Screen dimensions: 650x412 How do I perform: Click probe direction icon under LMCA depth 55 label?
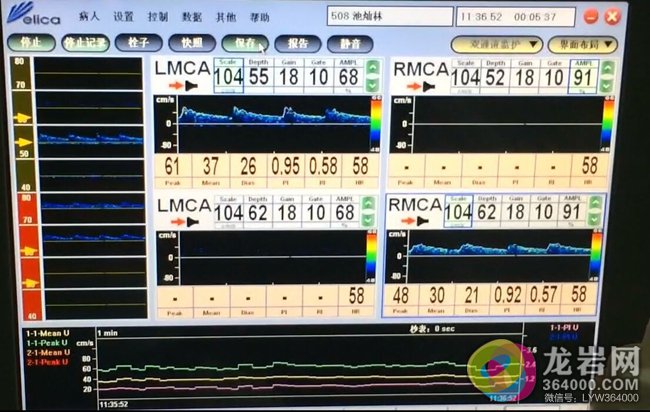click(x=183, y=86)
